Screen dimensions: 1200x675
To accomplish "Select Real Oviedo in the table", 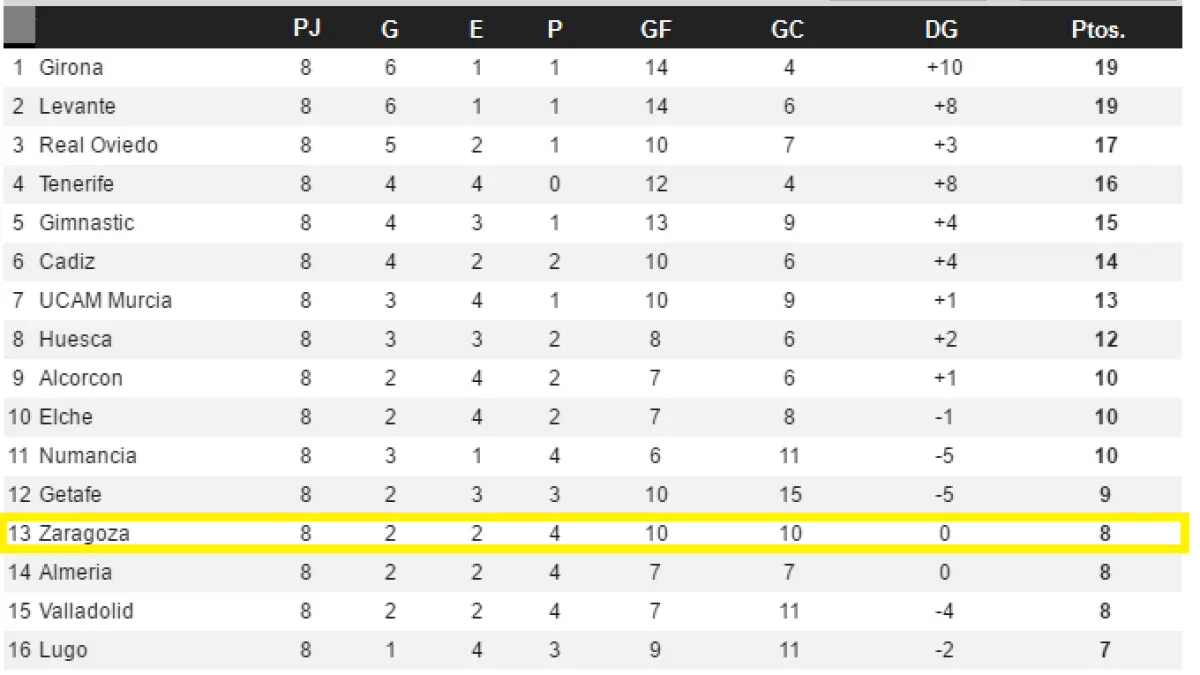I will point(98,146).
